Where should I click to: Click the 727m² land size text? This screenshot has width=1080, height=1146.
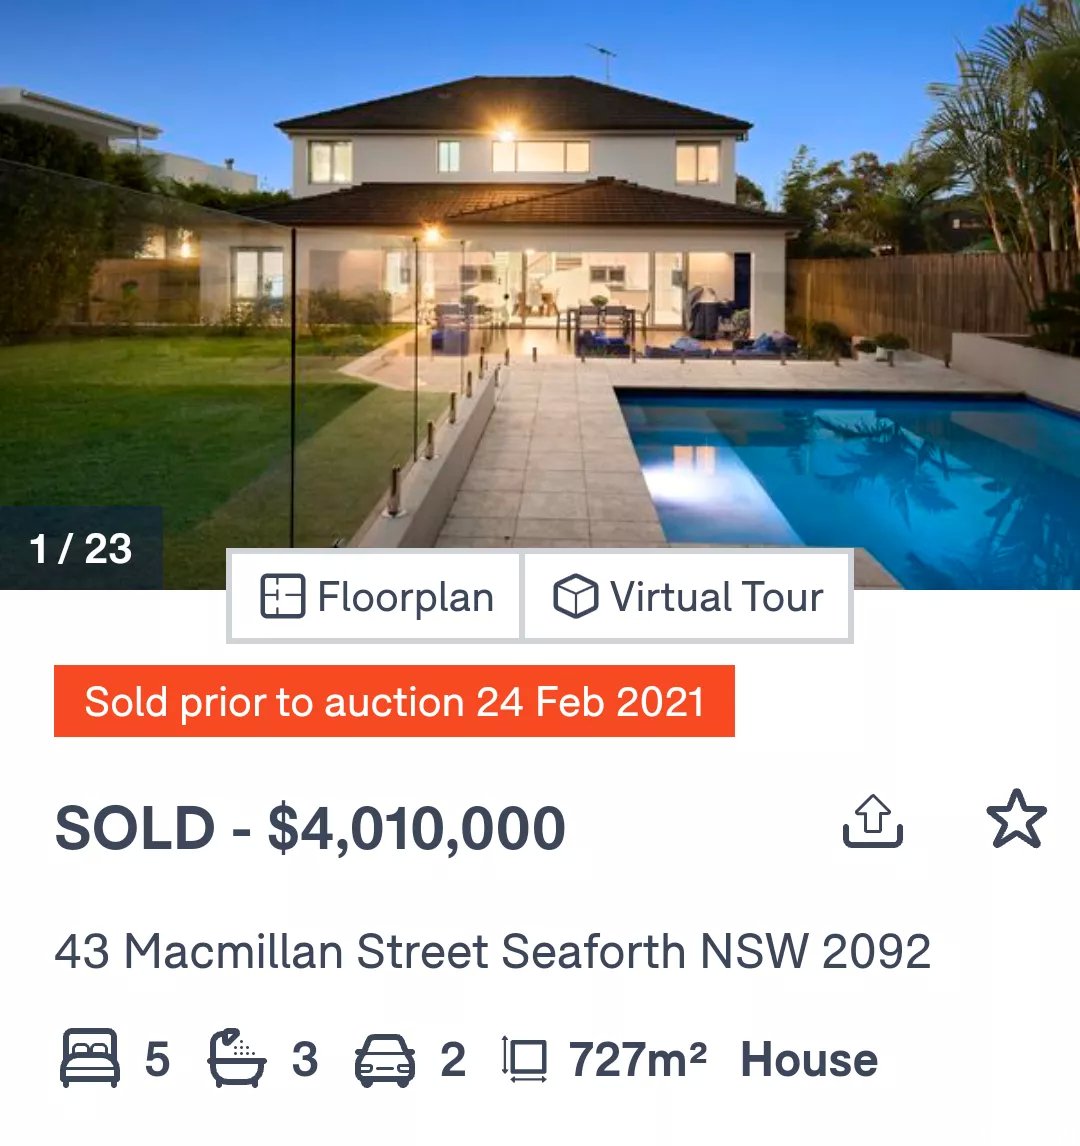click(x=638, y=1059)
